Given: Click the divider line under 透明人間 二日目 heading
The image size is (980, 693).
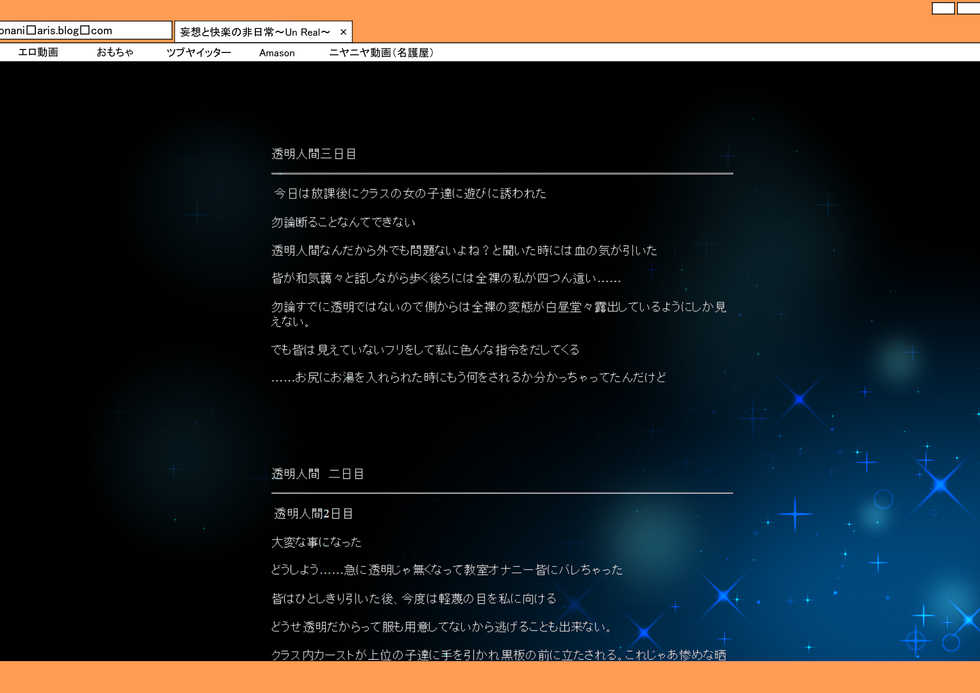Looking at the screenshot, I should 502,493.
